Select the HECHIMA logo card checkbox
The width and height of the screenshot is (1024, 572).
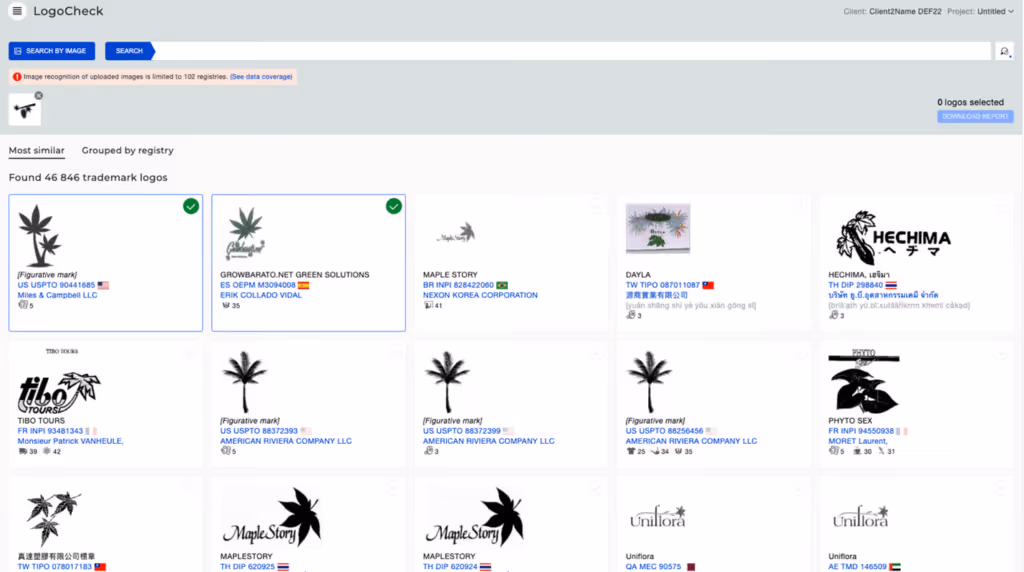[1001, 206]
